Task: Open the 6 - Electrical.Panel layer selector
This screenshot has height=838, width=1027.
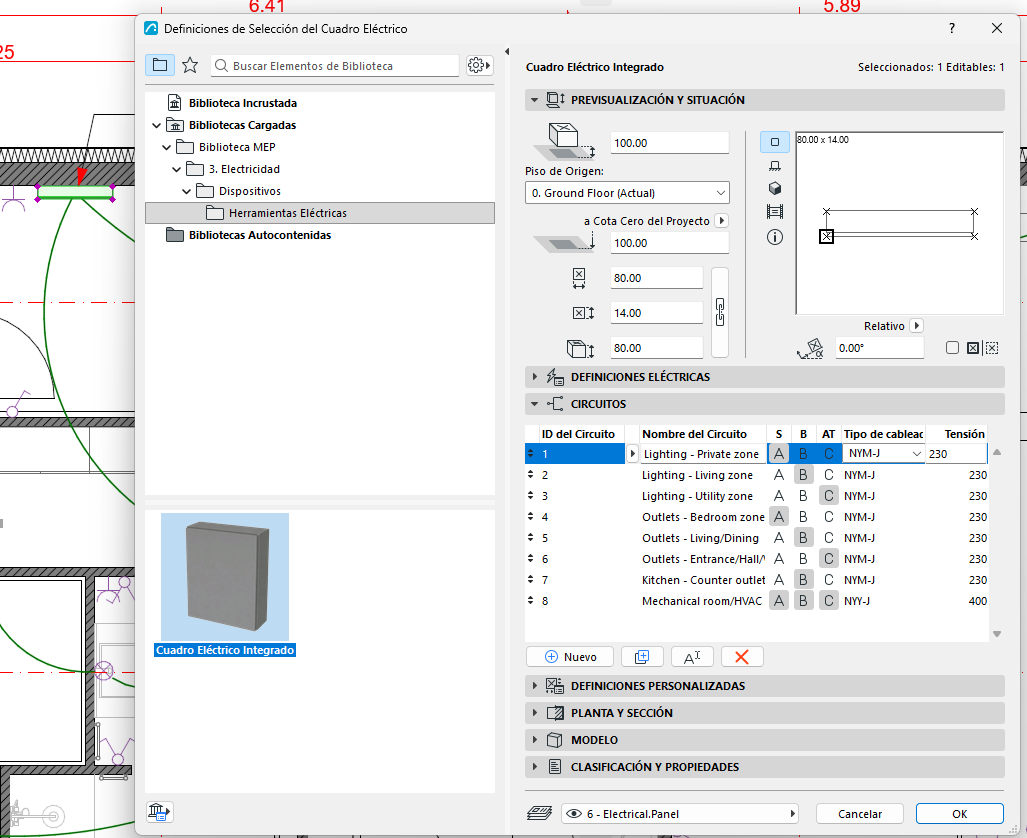Action: pos(680,814)
